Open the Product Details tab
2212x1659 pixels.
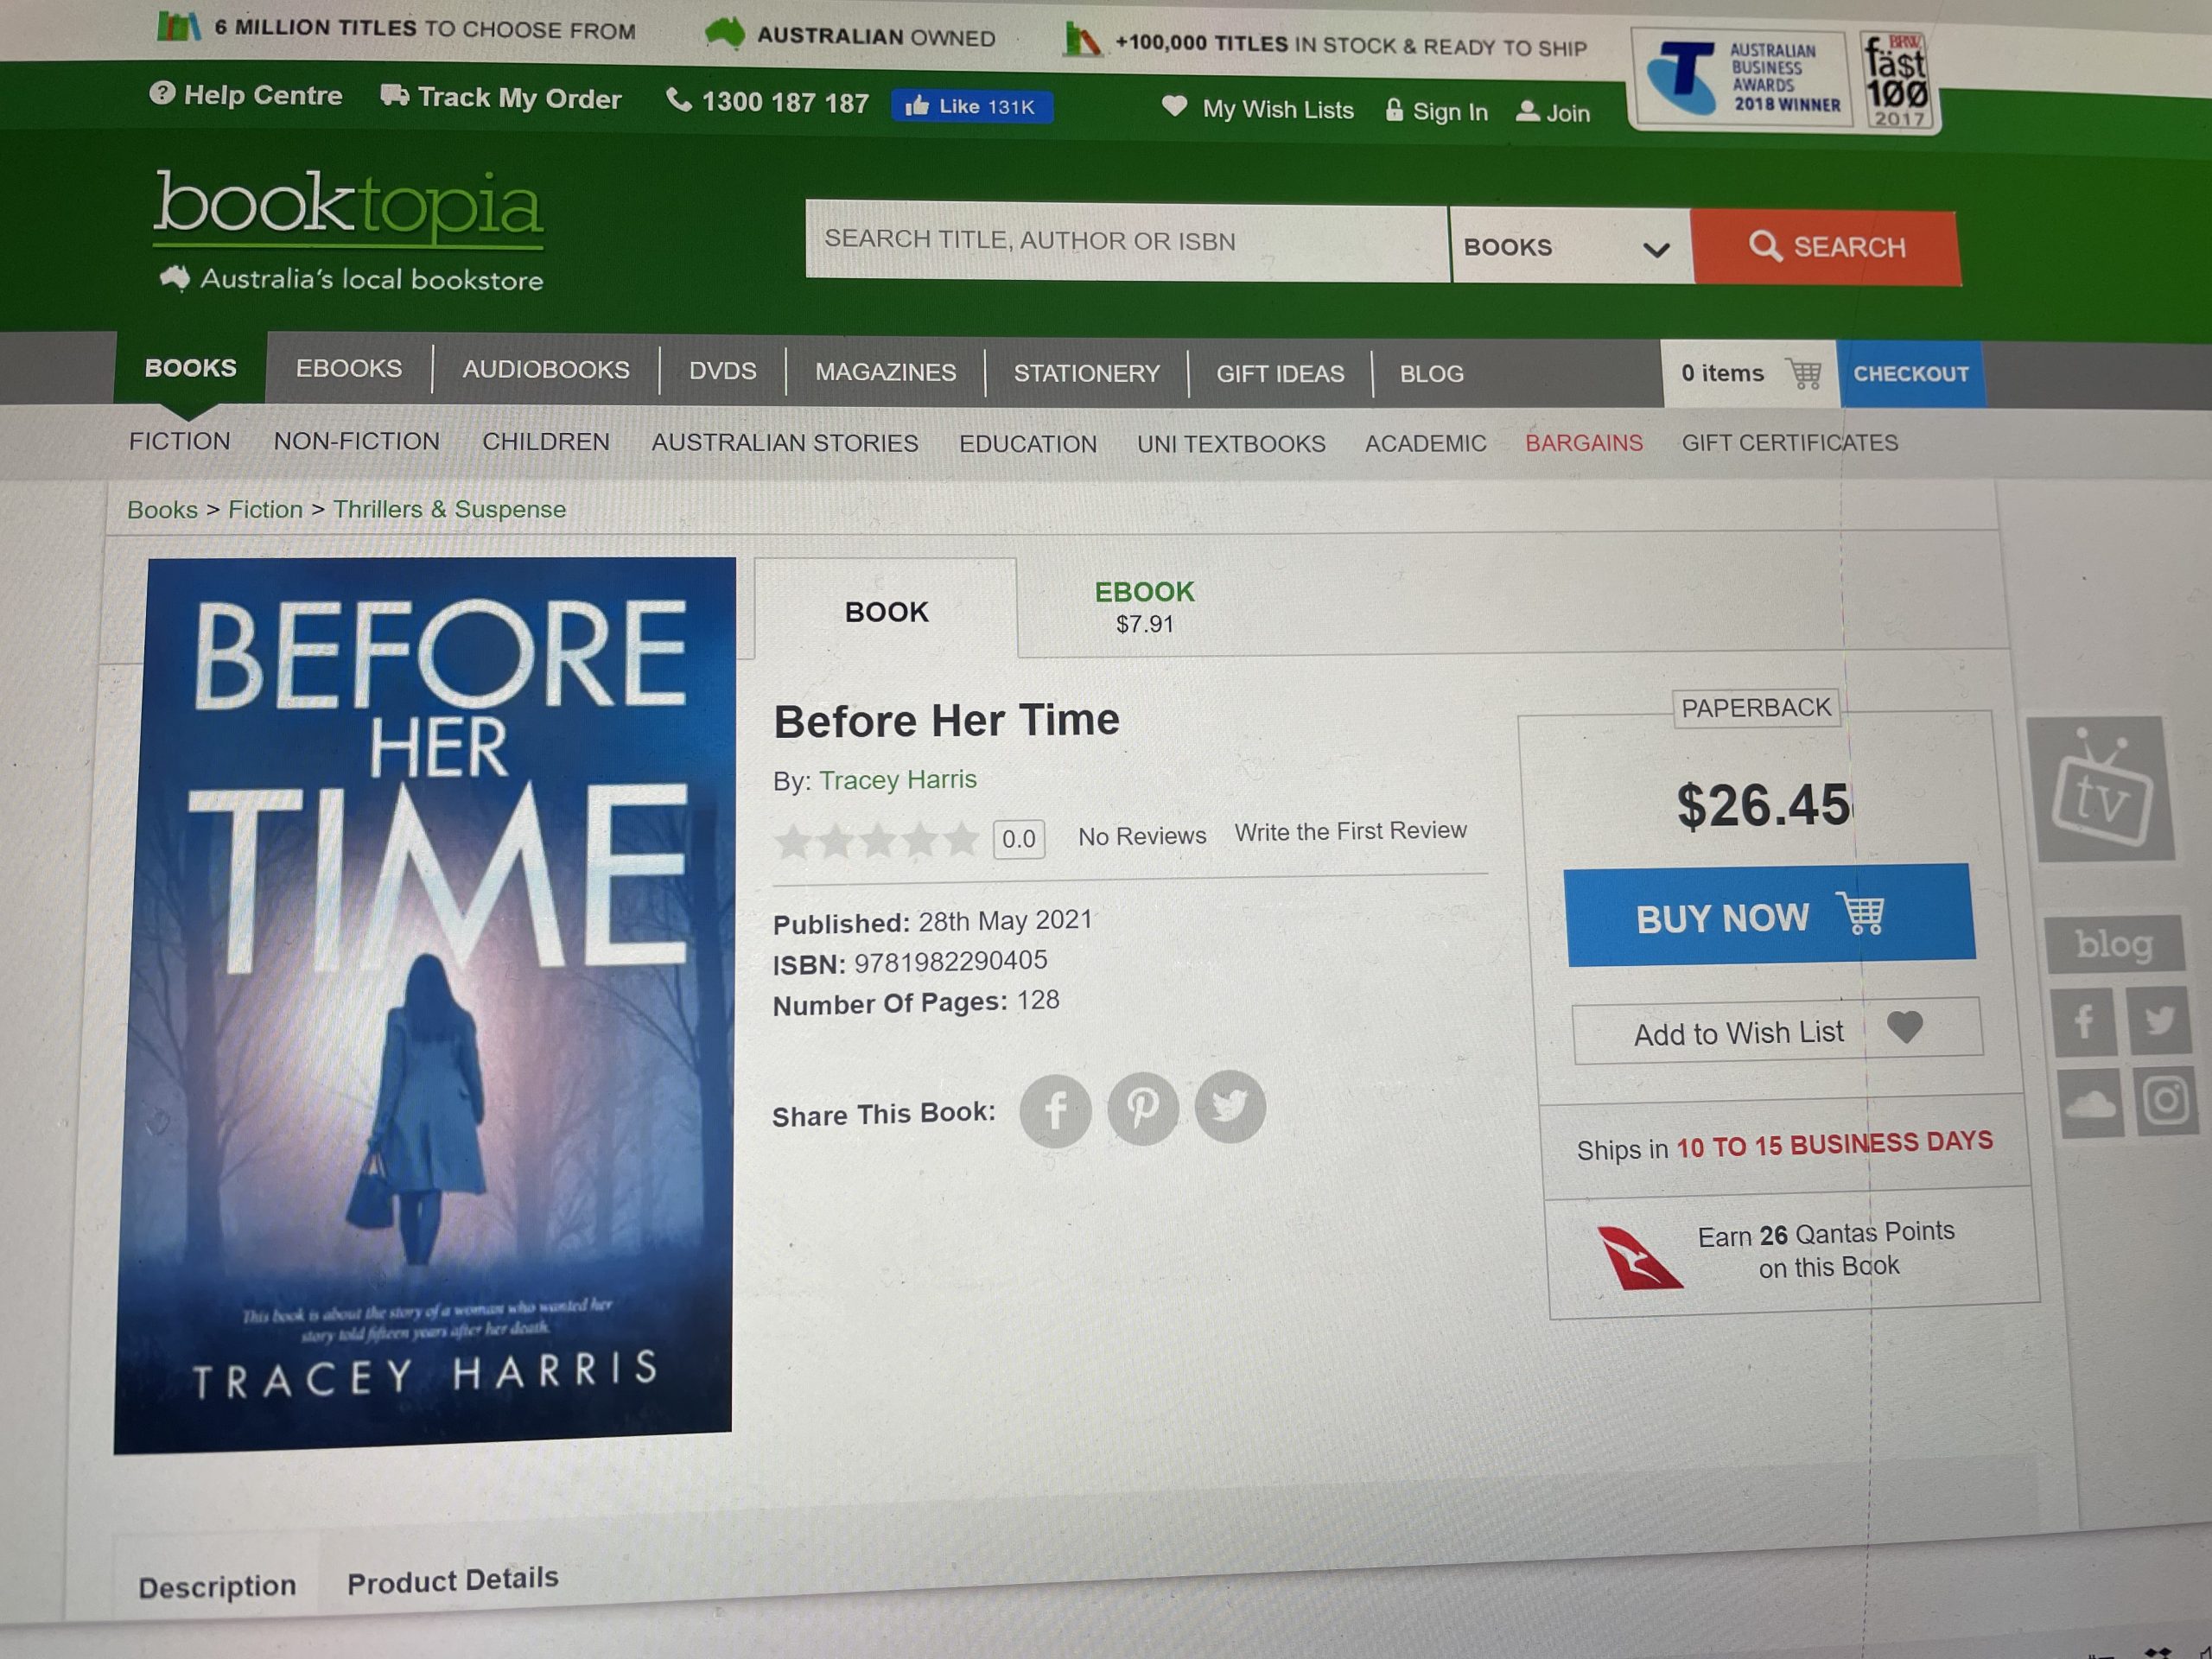pyautogui.click(x=452, y=1581)
